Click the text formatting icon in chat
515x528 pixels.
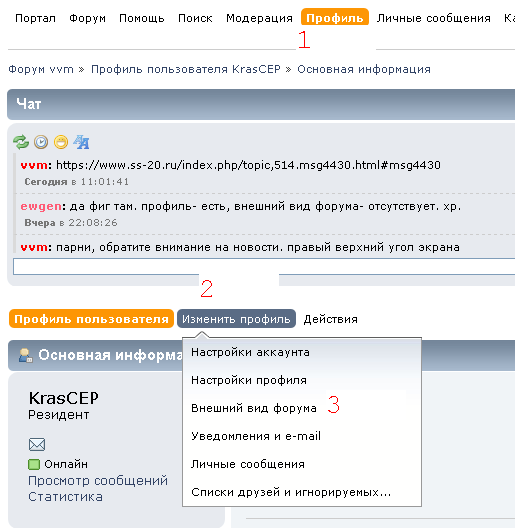(x=82, y=142)
